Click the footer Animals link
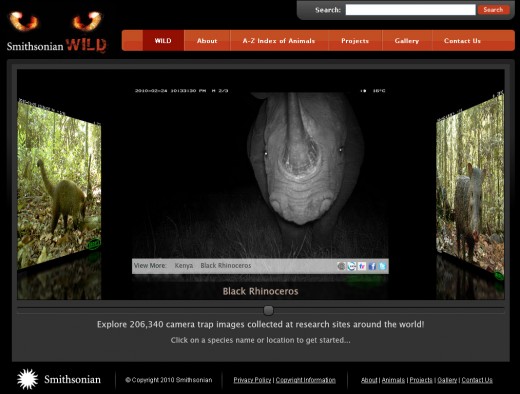Screen dimensions: 520x394 click(393, 380)
